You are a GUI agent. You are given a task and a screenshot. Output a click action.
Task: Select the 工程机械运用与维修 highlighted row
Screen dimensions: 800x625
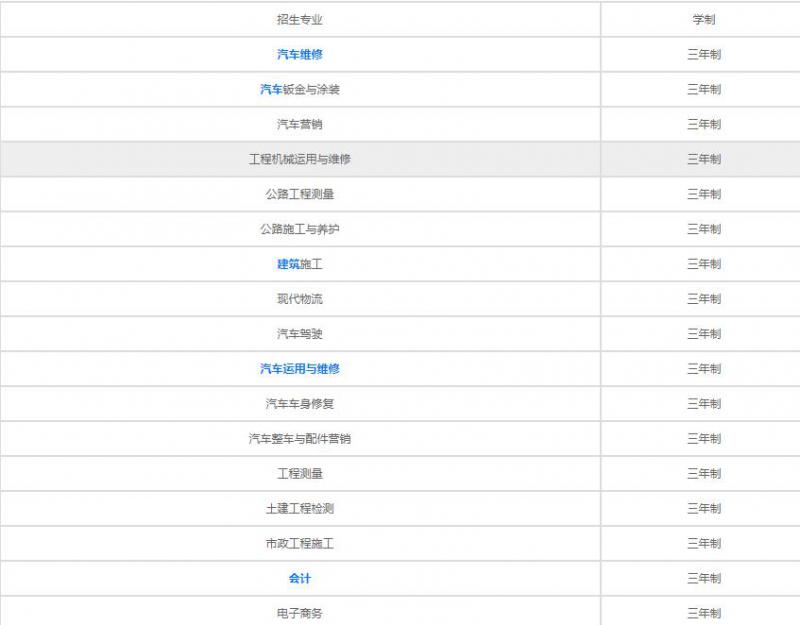tap(297, 157)
